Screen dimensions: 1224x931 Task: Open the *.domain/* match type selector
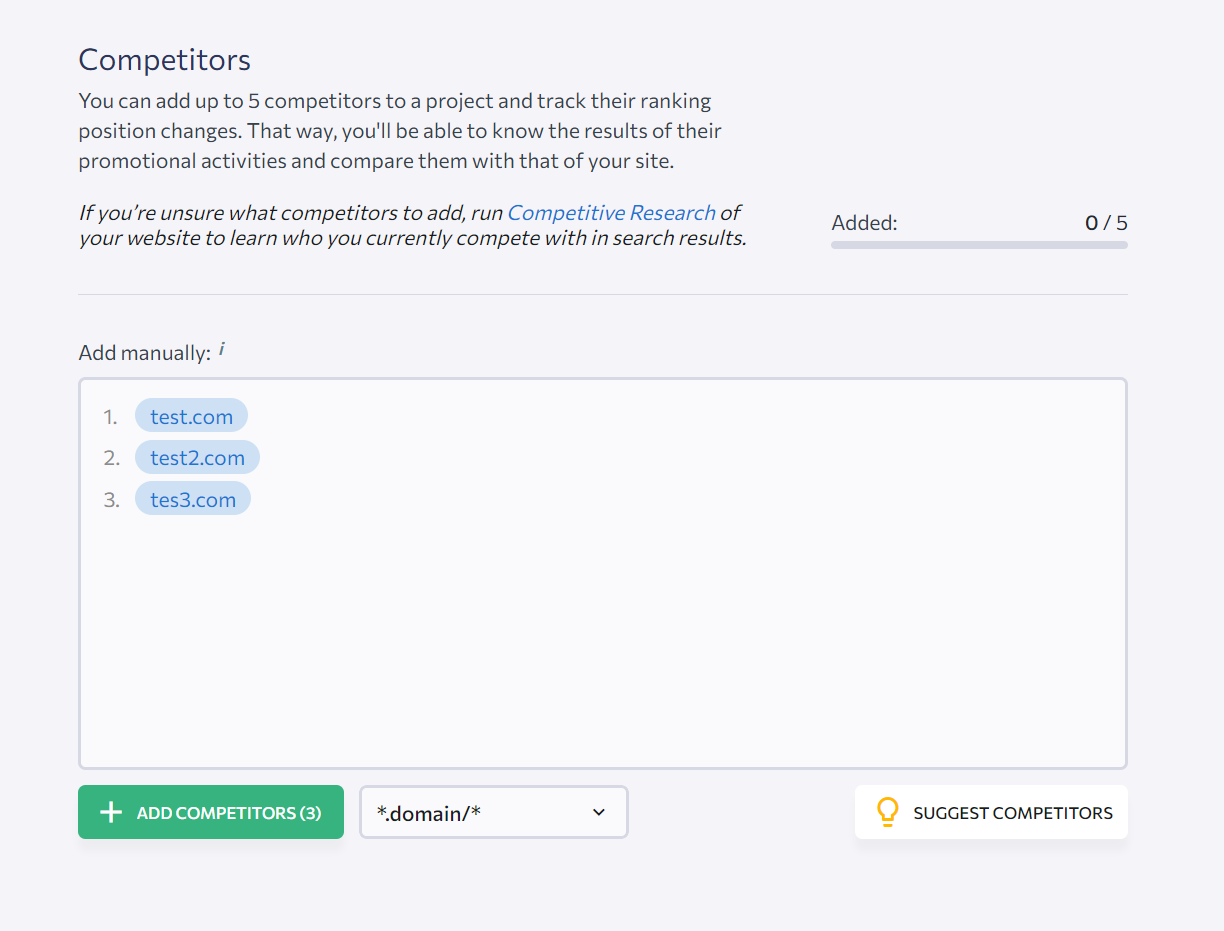[470, 812]
